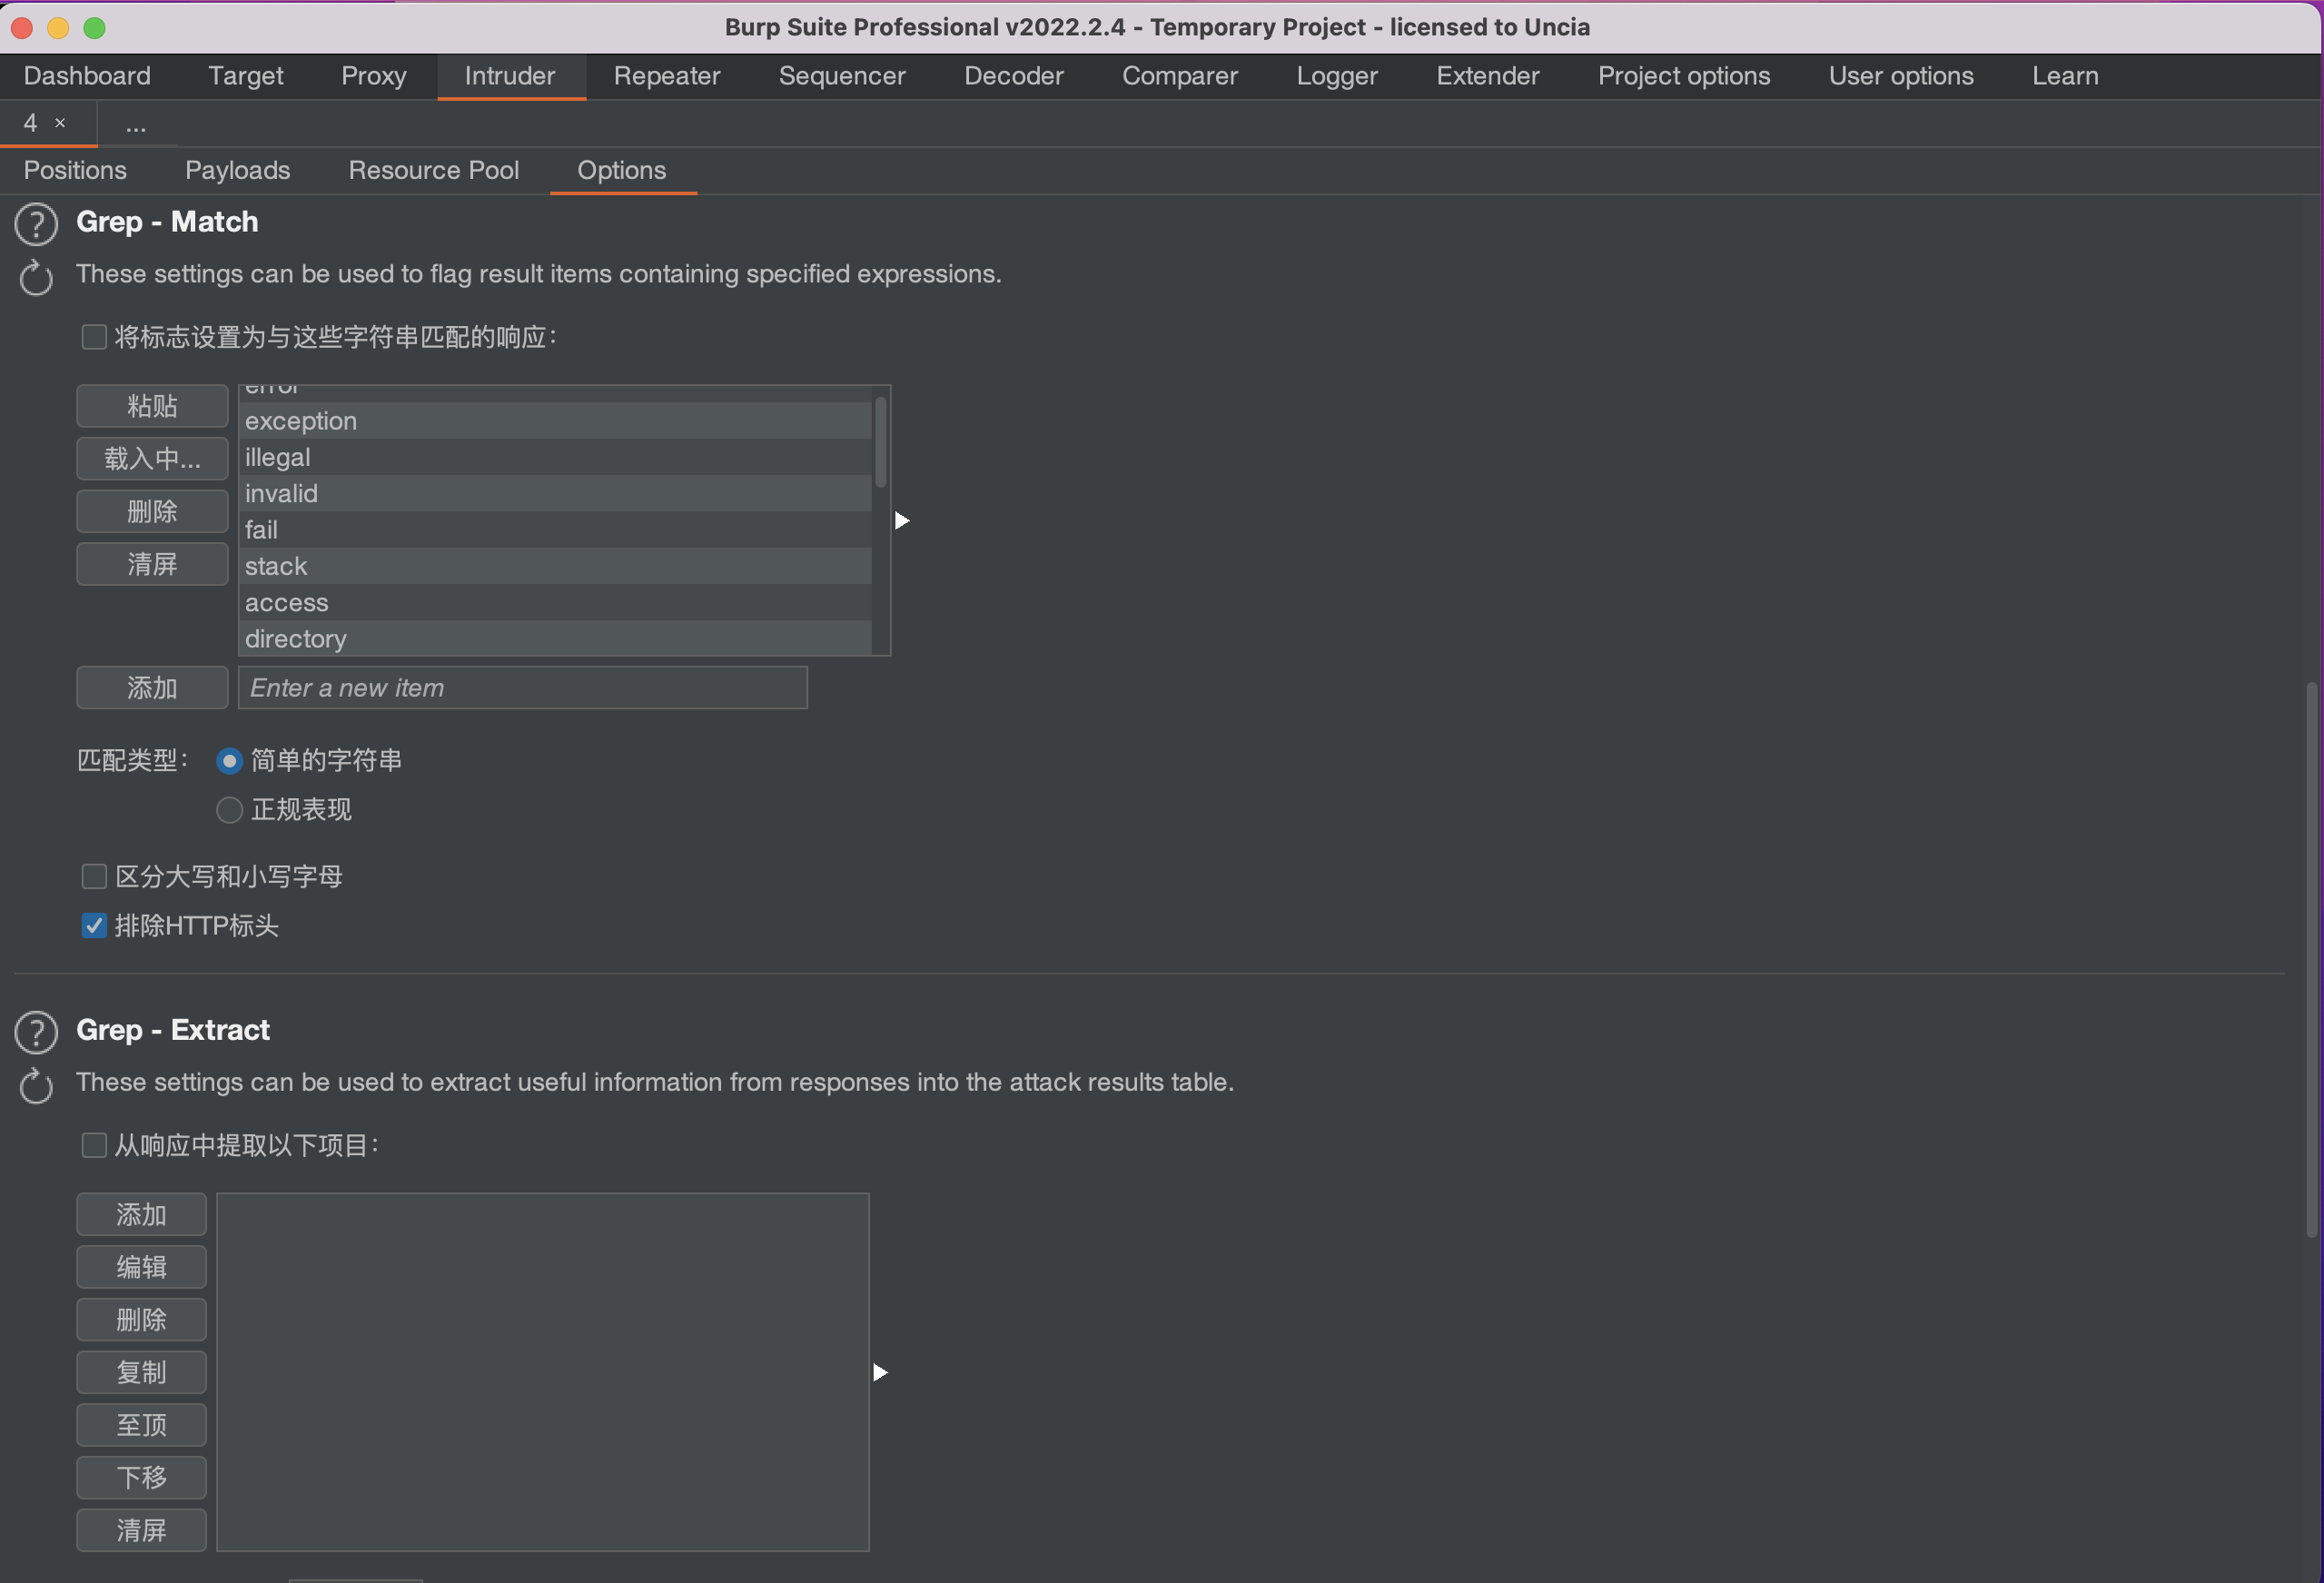Close attack tab 4 with its × icon
Viewport: 2324px width, 1583px height.
click(58, 123)
